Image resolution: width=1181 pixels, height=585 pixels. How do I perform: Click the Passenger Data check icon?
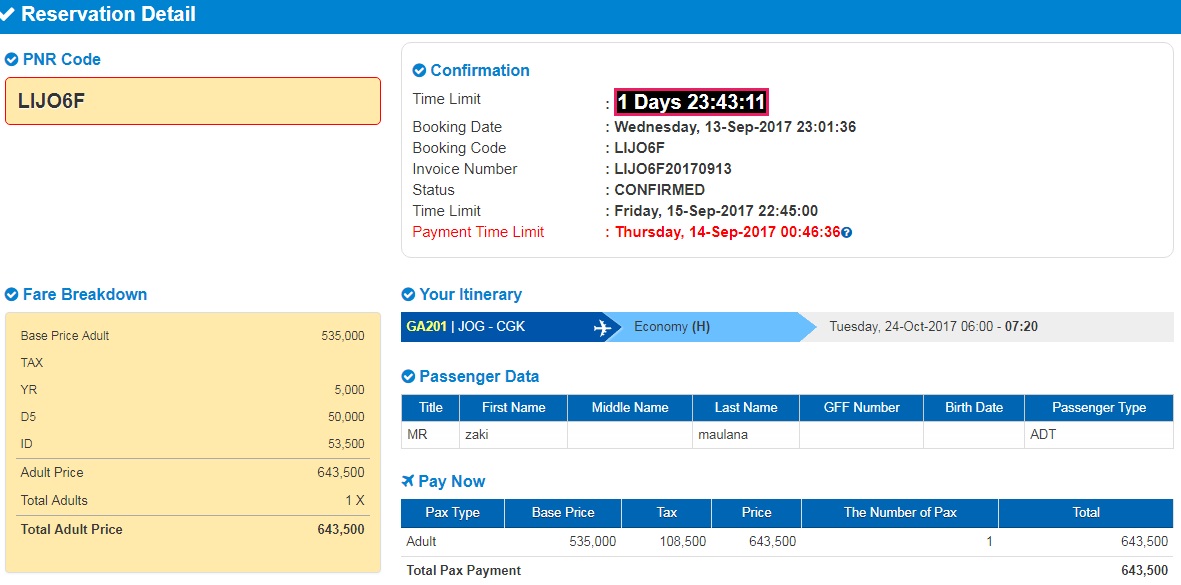pyautogui.click(x=408, y=377)
